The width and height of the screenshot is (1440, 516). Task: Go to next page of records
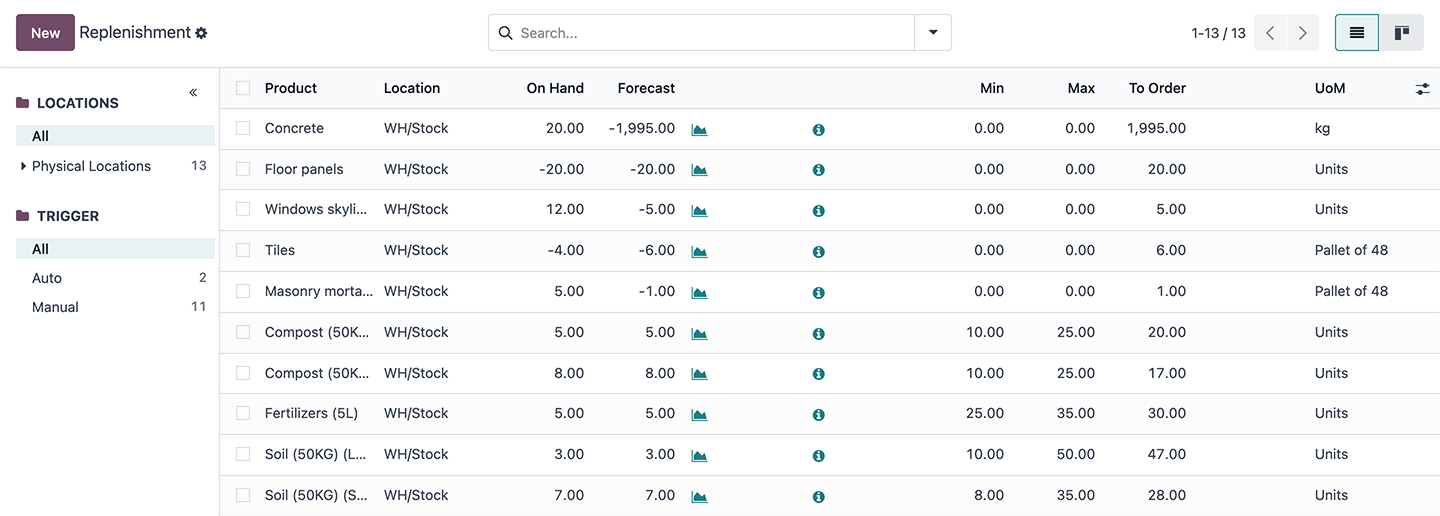[1302, 33]
